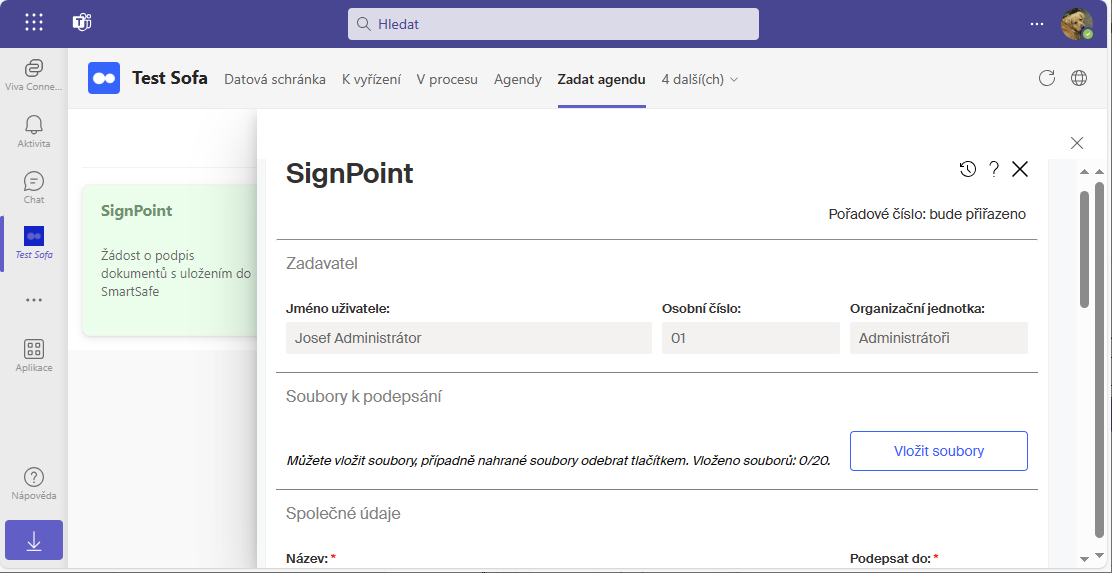Image resolution: width=1112 pixels, height=573 pixels.
Task: Click the Zadavatel section heading
Action: (322, 263)
